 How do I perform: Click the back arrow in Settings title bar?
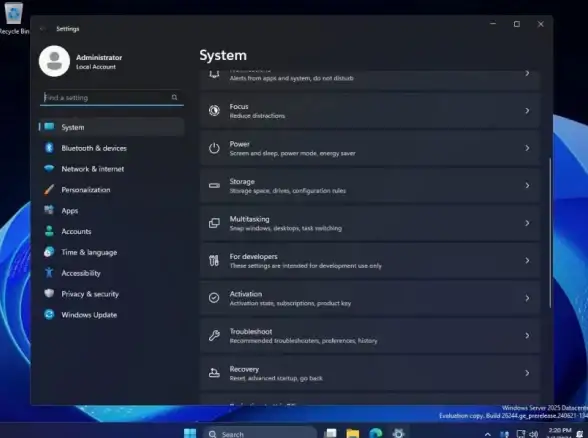42,29
